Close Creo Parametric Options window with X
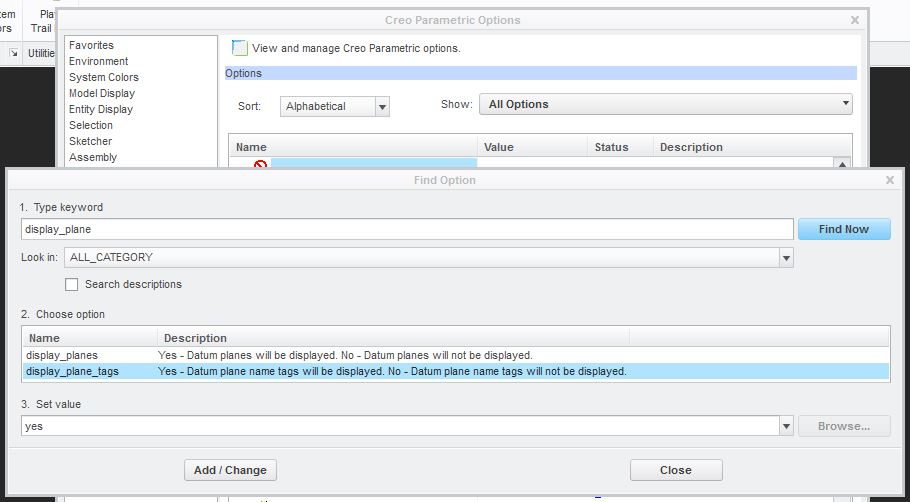The width and height of the screenshot is (910, 502). pyautogui.click(x=855, y=20)
